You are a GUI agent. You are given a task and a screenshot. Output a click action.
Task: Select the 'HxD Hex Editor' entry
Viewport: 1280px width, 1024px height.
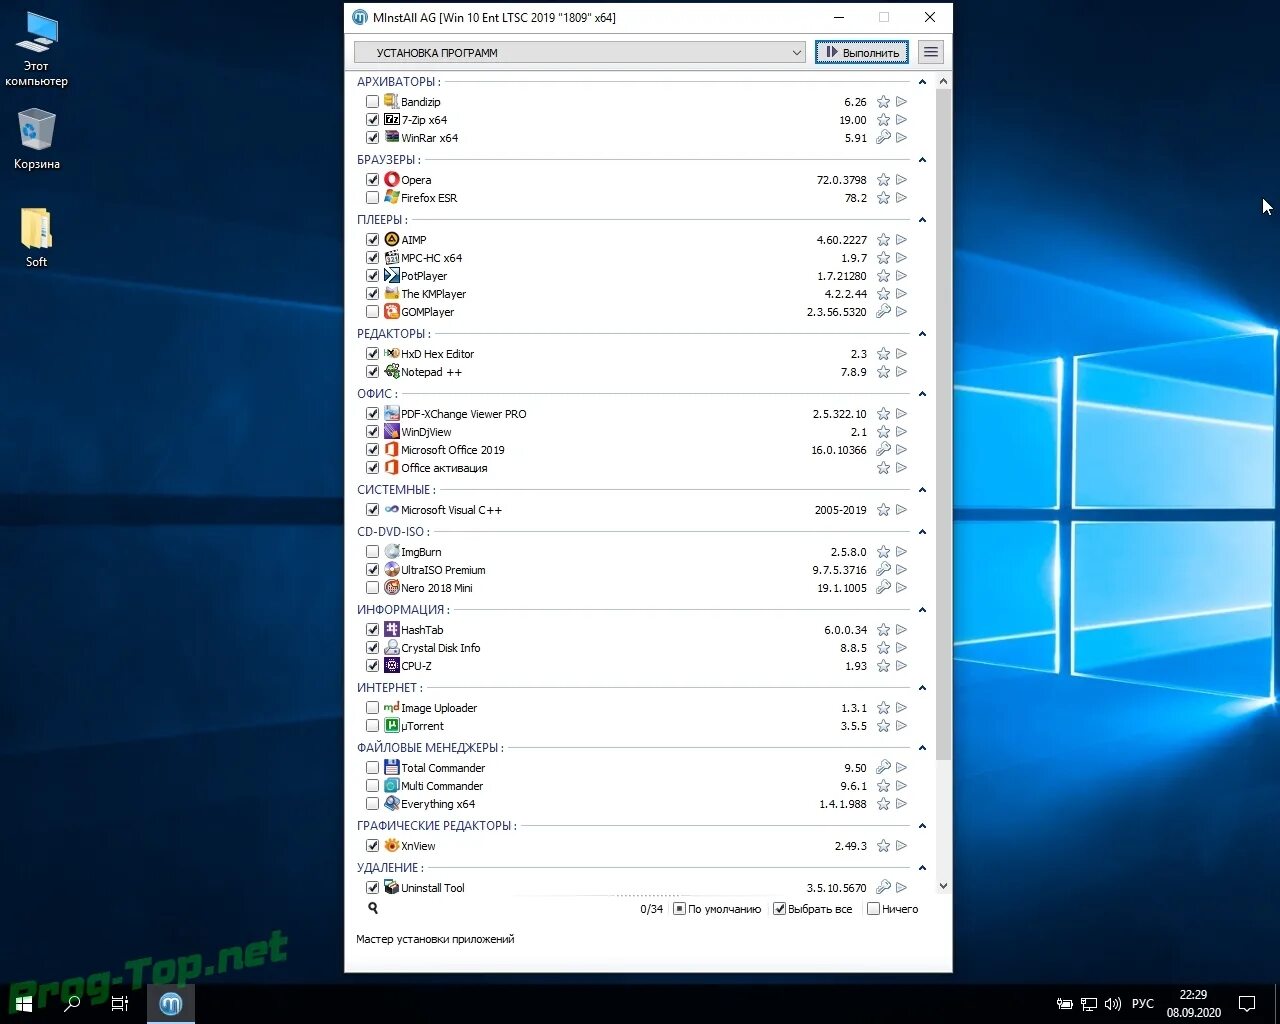pos(437,354)
